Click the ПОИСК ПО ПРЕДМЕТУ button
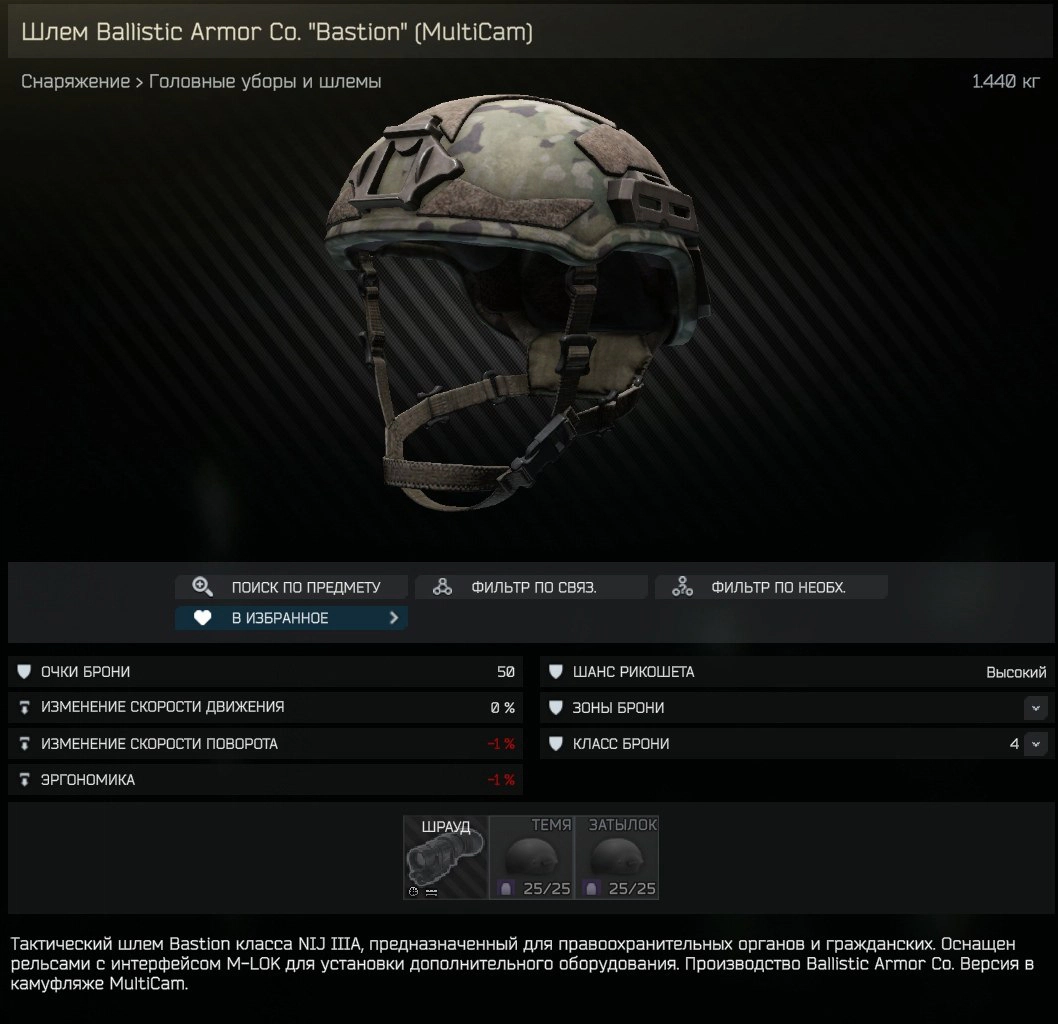This screenshot has width=1058, height=1024. click(291, 587)
